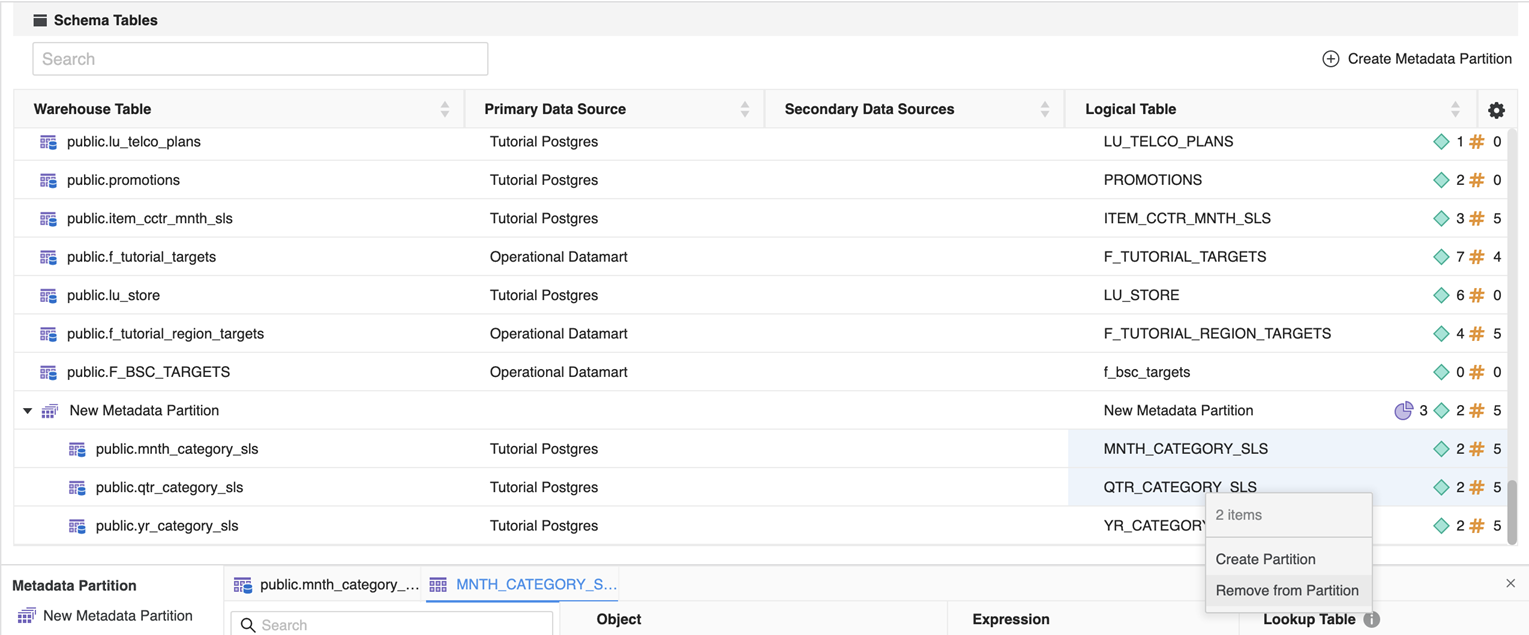Sort by Warehouse Table column arrows
Screen dimensions: 1529x635
pyautogui.click(x=445, y=110)
